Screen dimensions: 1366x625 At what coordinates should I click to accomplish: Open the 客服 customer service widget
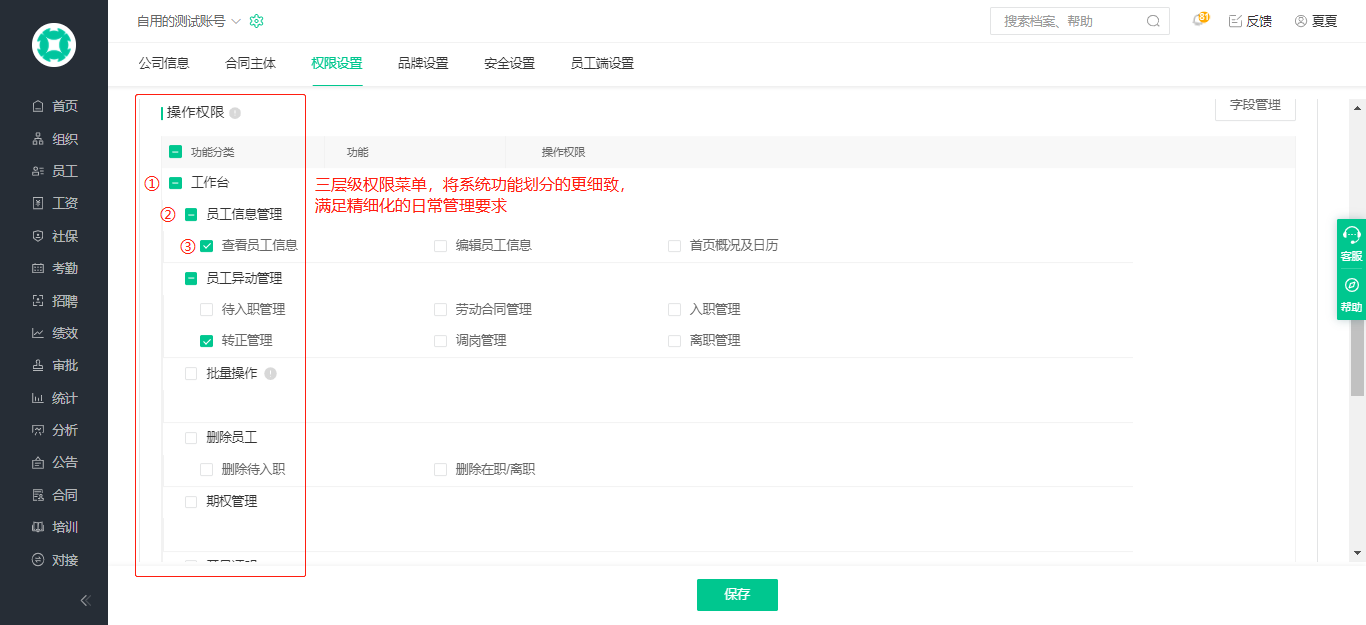tap(1351, 244)
